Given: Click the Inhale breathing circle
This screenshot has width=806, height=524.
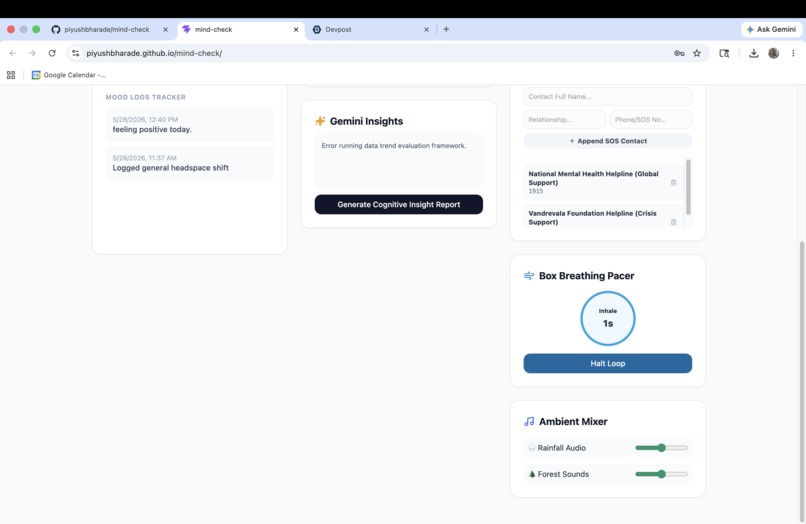Looking at the screenshot, I should pos(608,318).
